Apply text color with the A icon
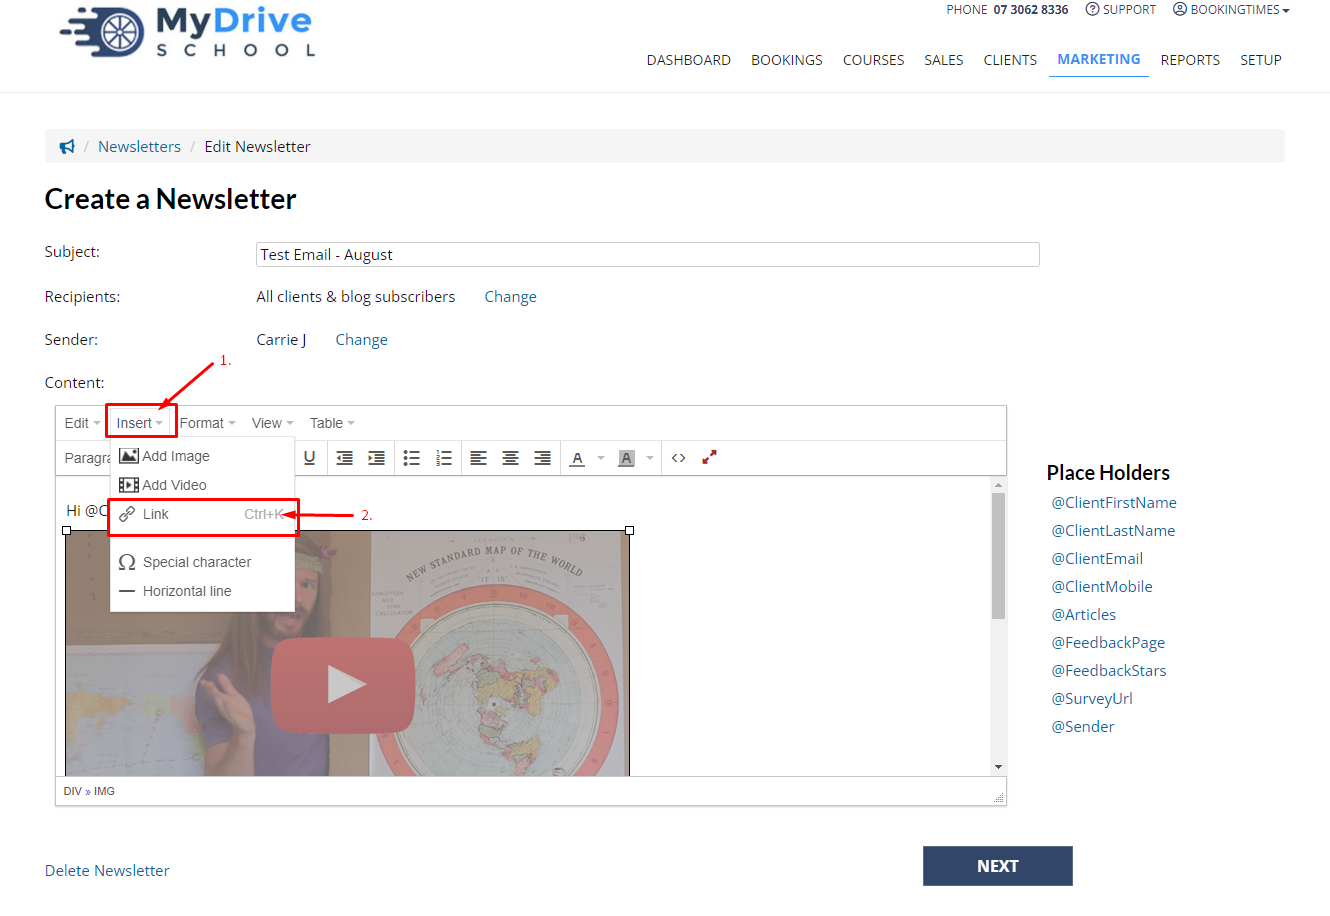This screenshot has width=1330, height=916. point(577,458)
